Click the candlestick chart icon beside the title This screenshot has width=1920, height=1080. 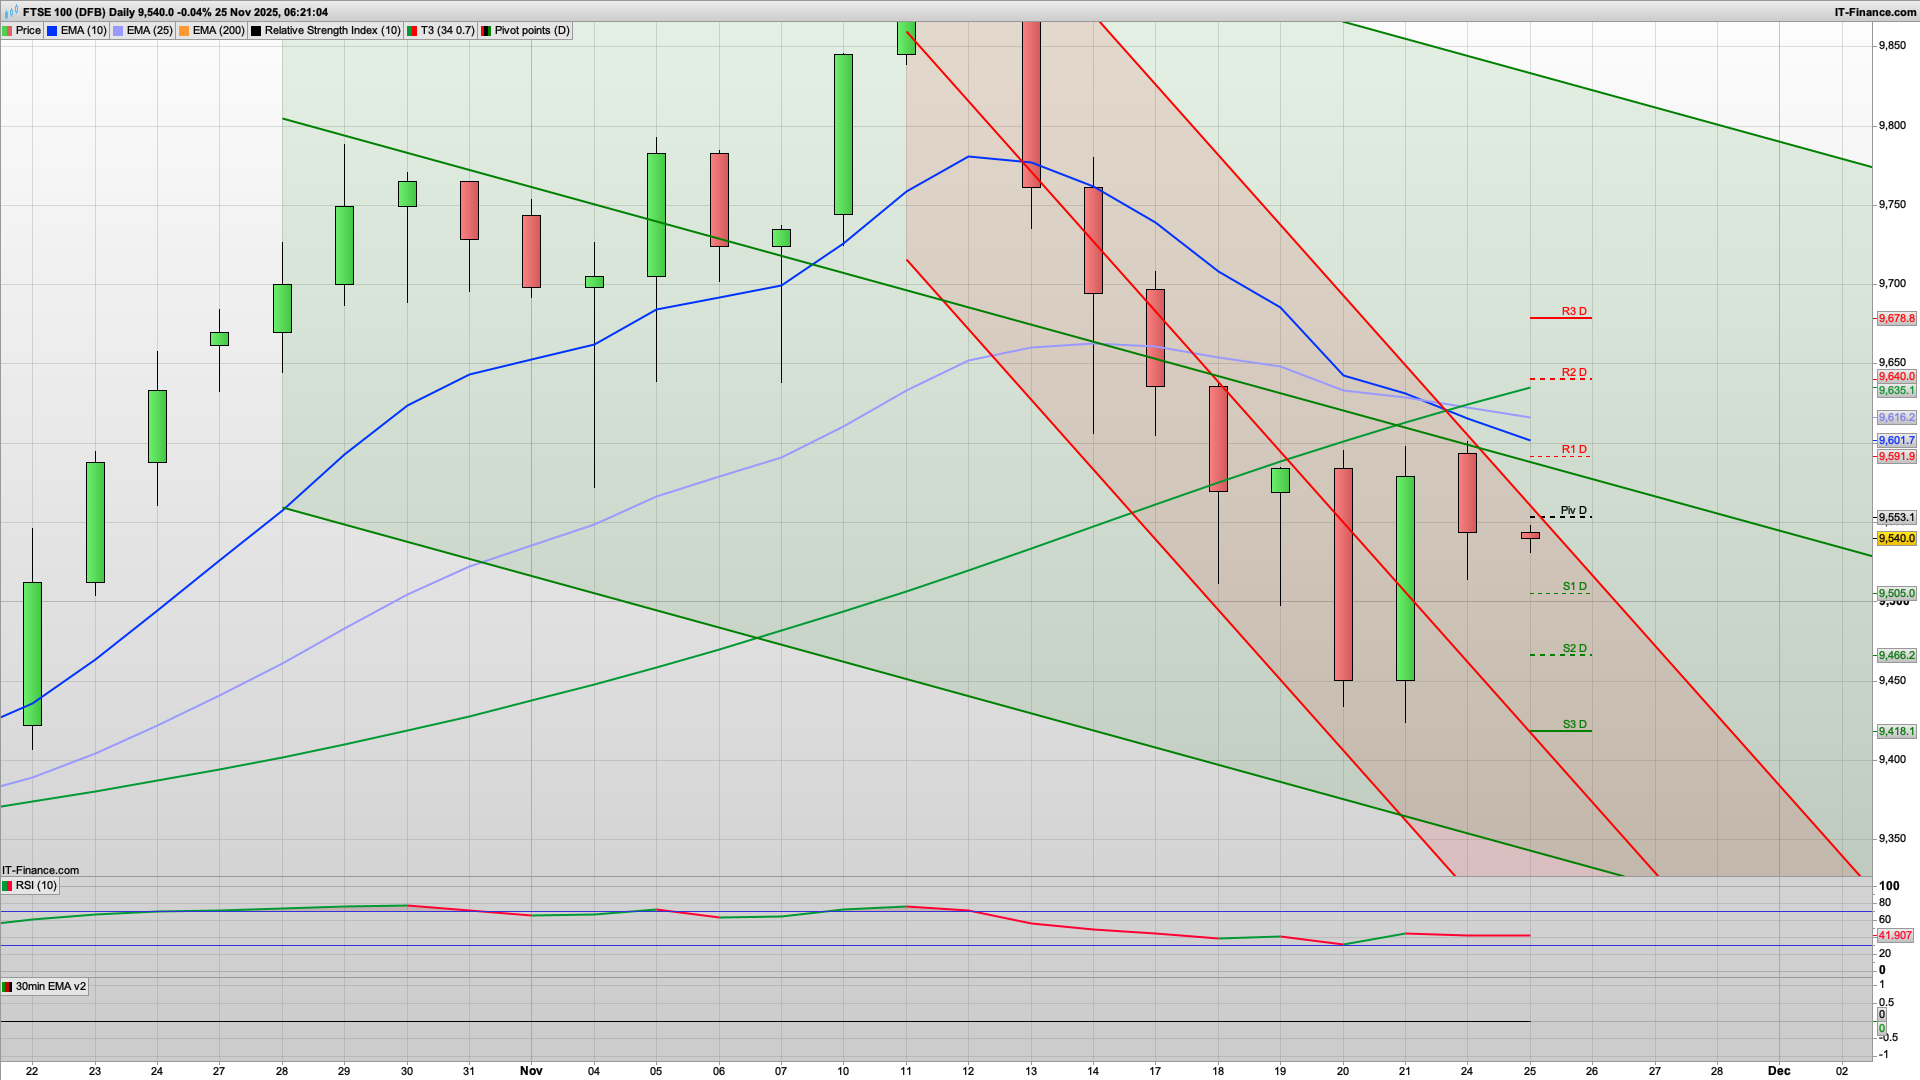(10, 12)
